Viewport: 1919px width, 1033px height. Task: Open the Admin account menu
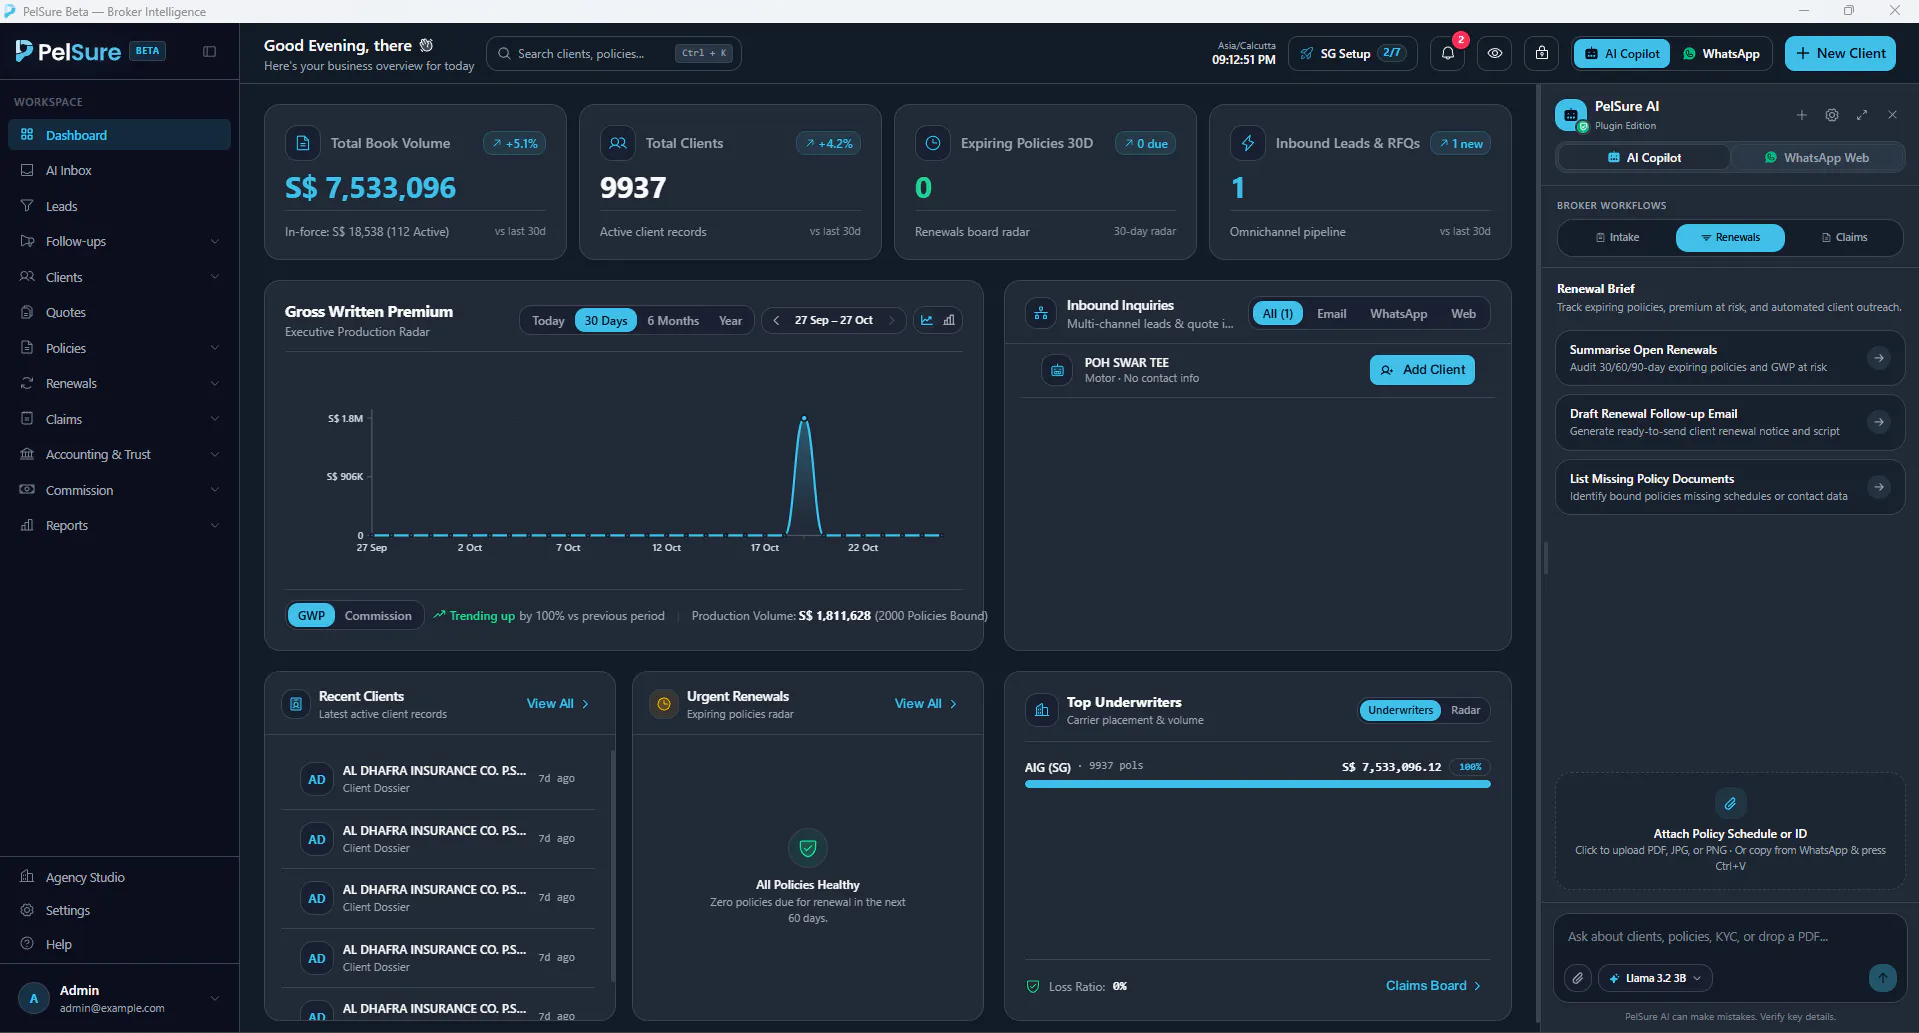[x=119, y=998]
